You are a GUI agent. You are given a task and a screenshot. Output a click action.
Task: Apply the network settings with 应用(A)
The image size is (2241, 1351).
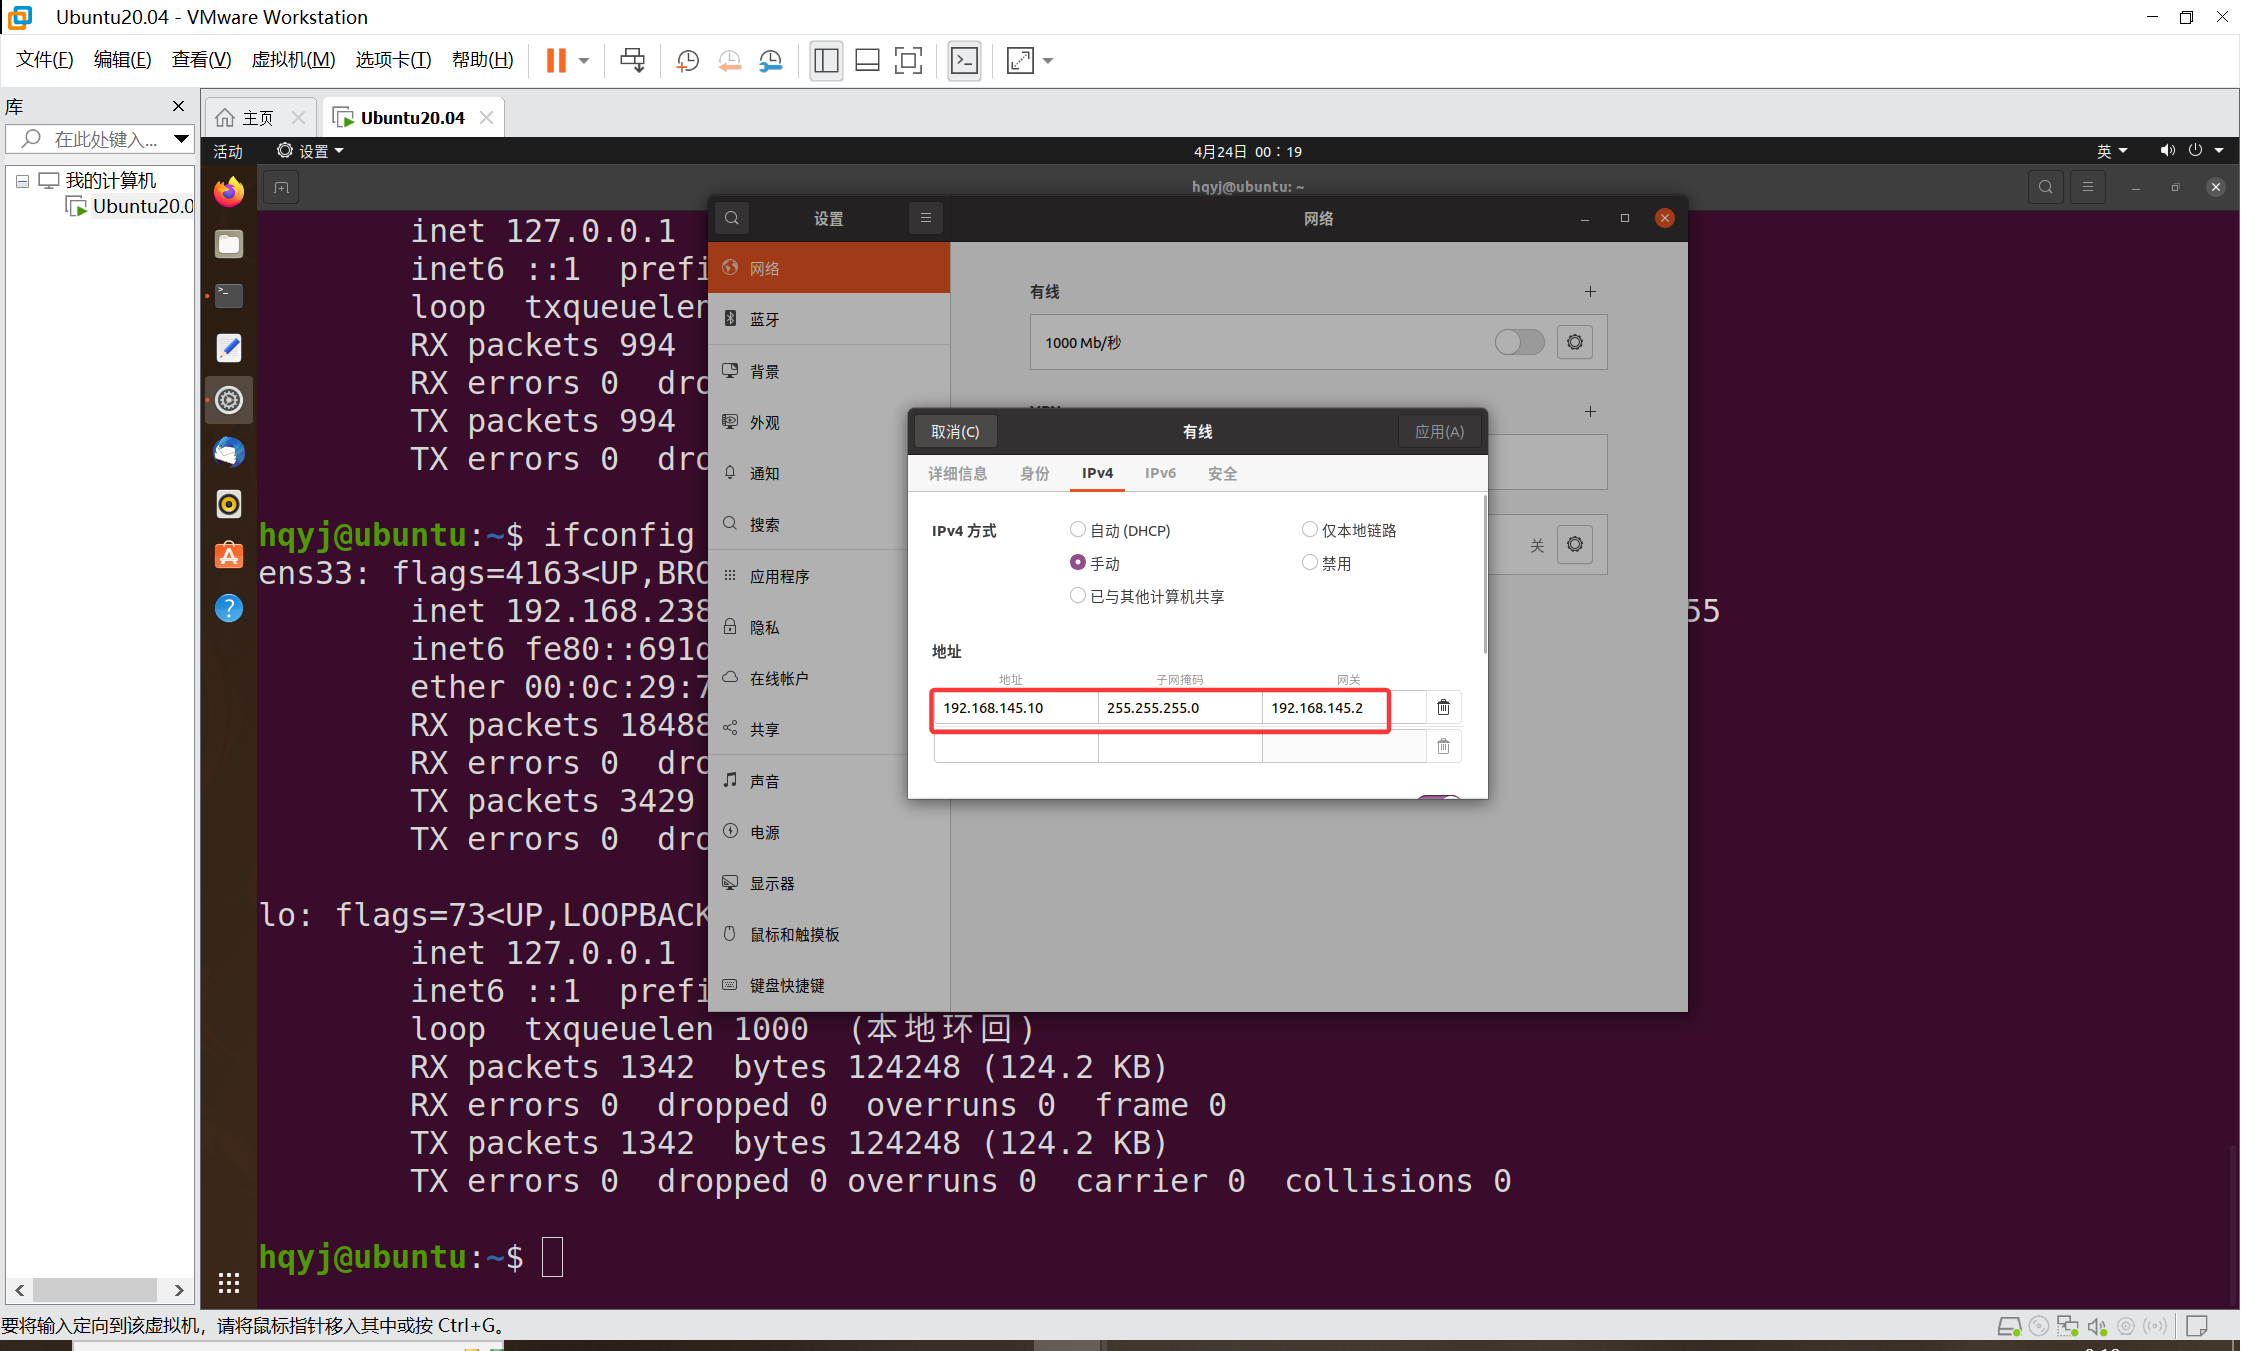point(1438,431)
